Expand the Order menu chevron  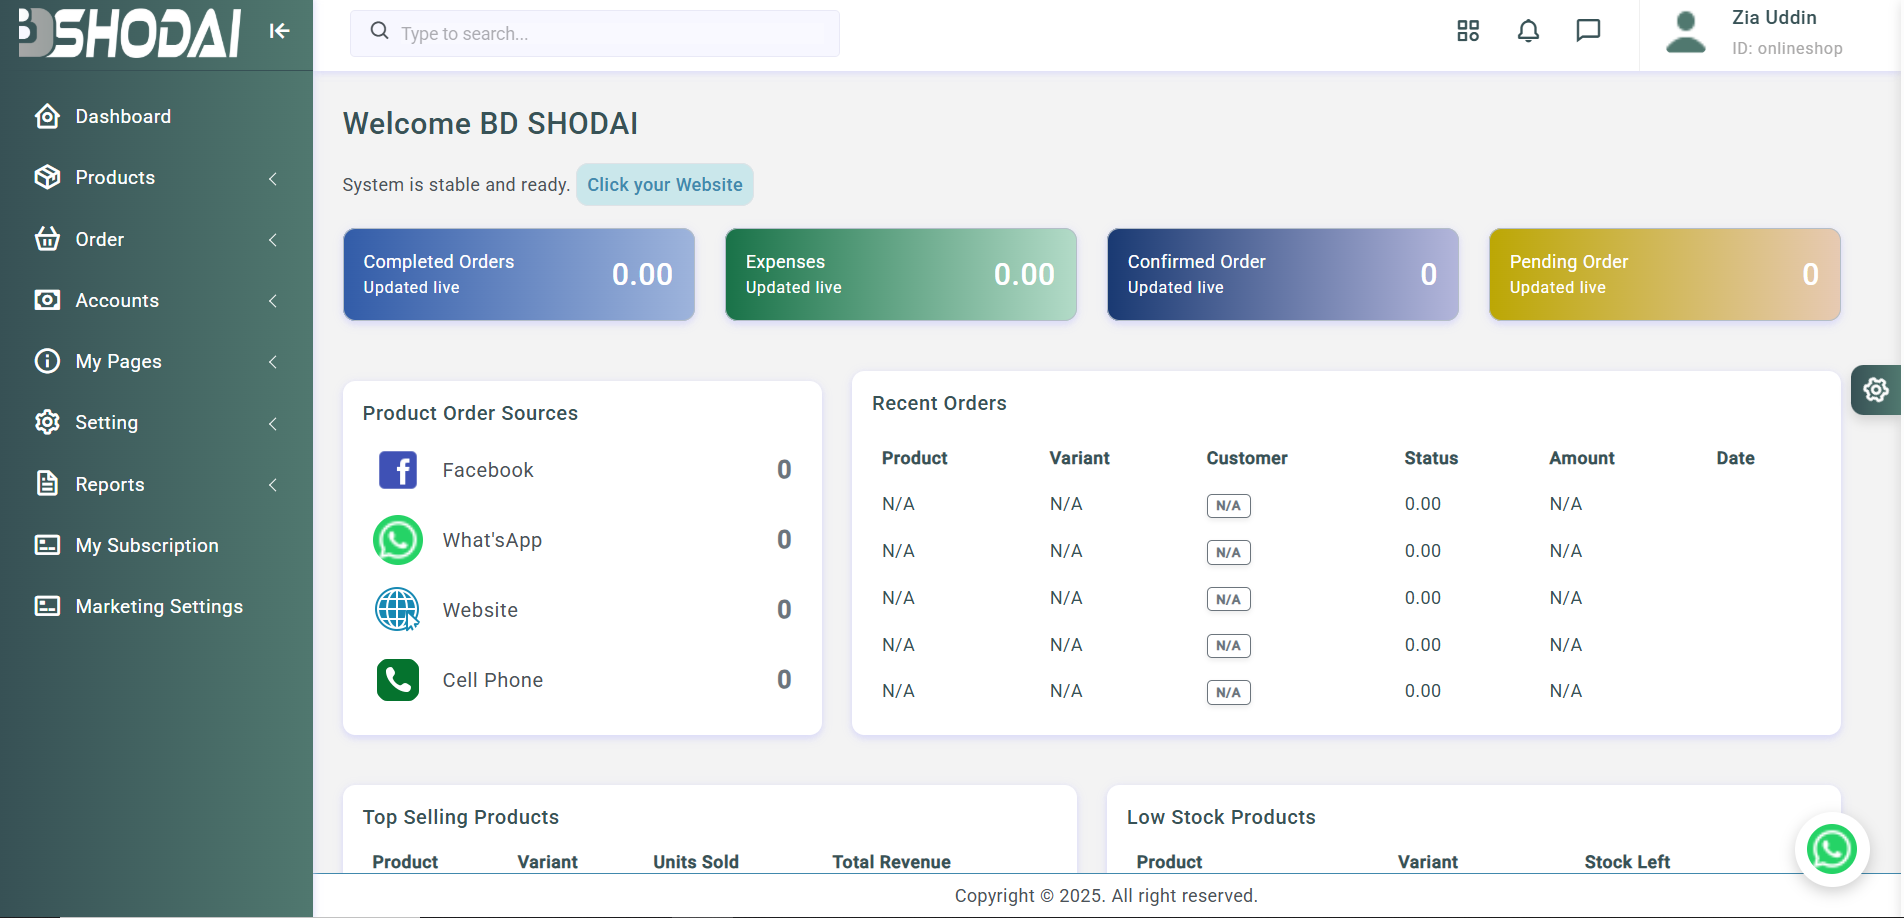coord(273,240)
